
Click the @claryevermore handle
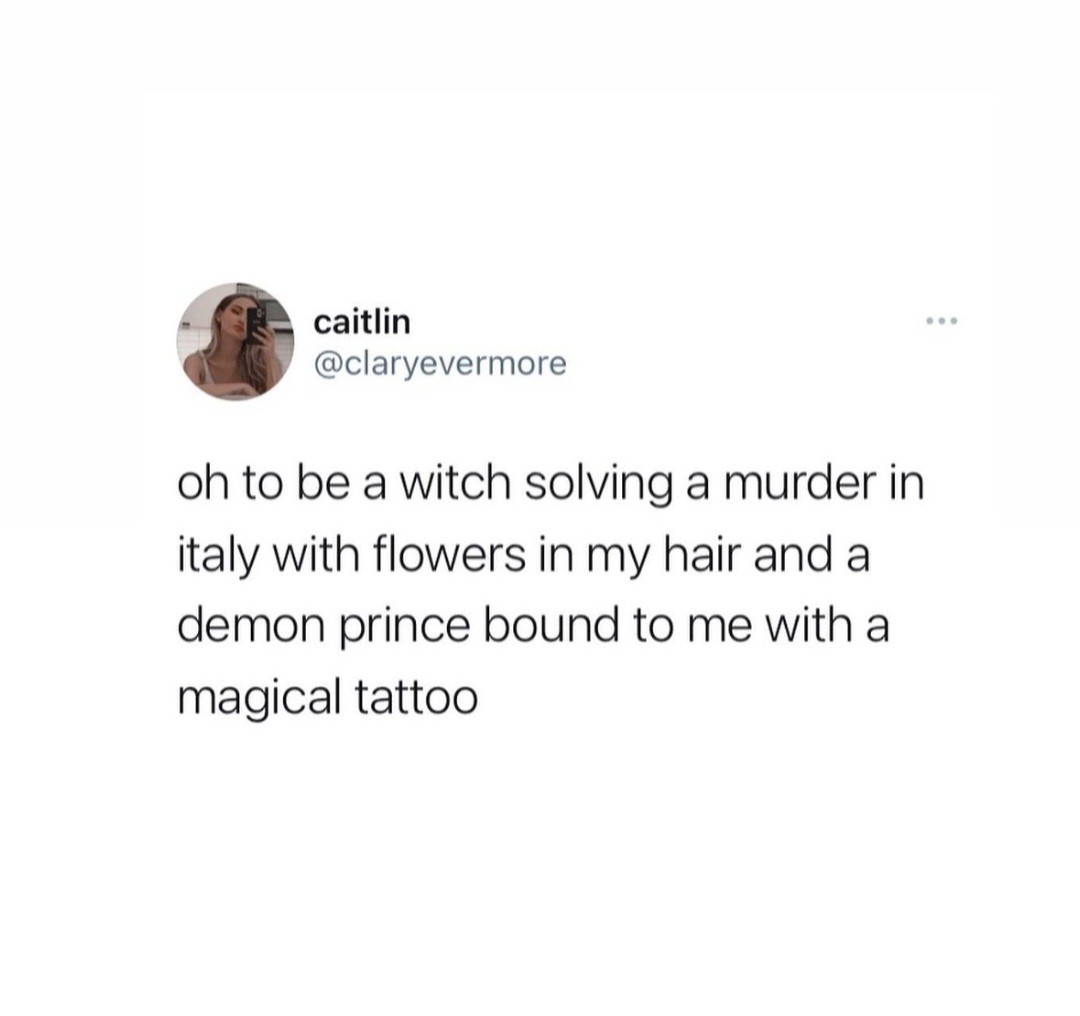point(440,363)
